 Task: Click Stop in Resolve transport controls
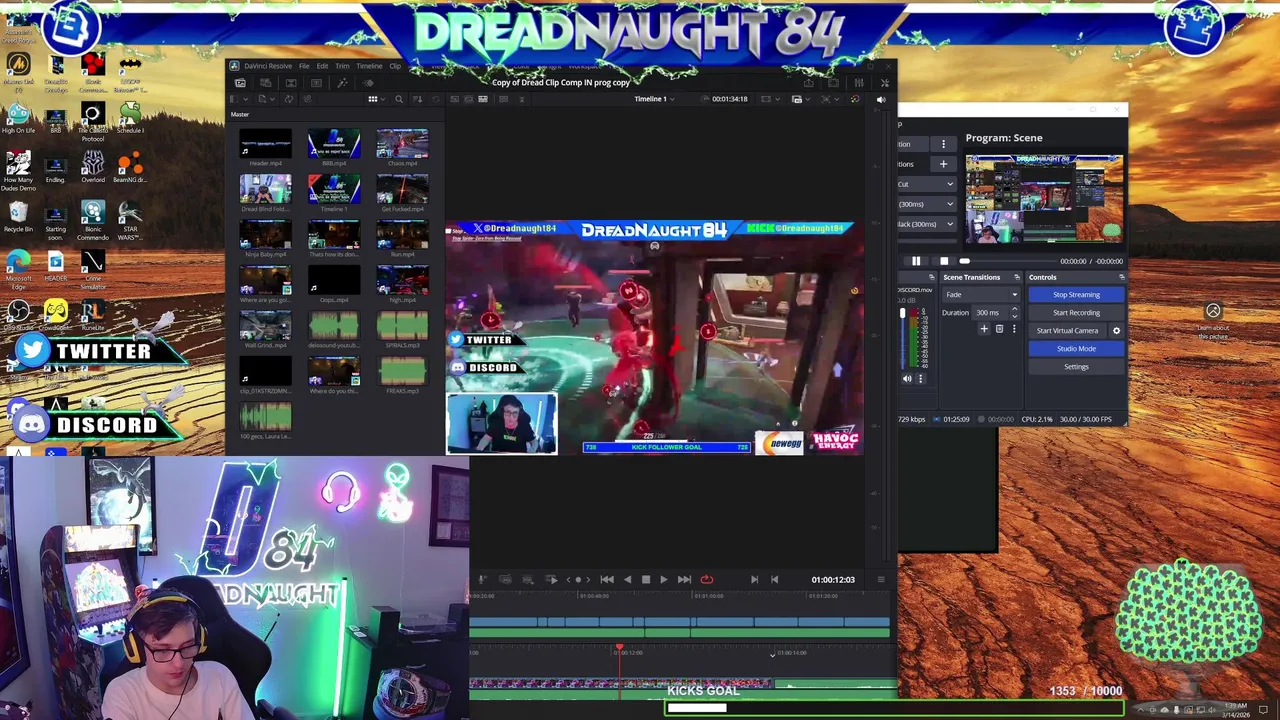point(645,579)
